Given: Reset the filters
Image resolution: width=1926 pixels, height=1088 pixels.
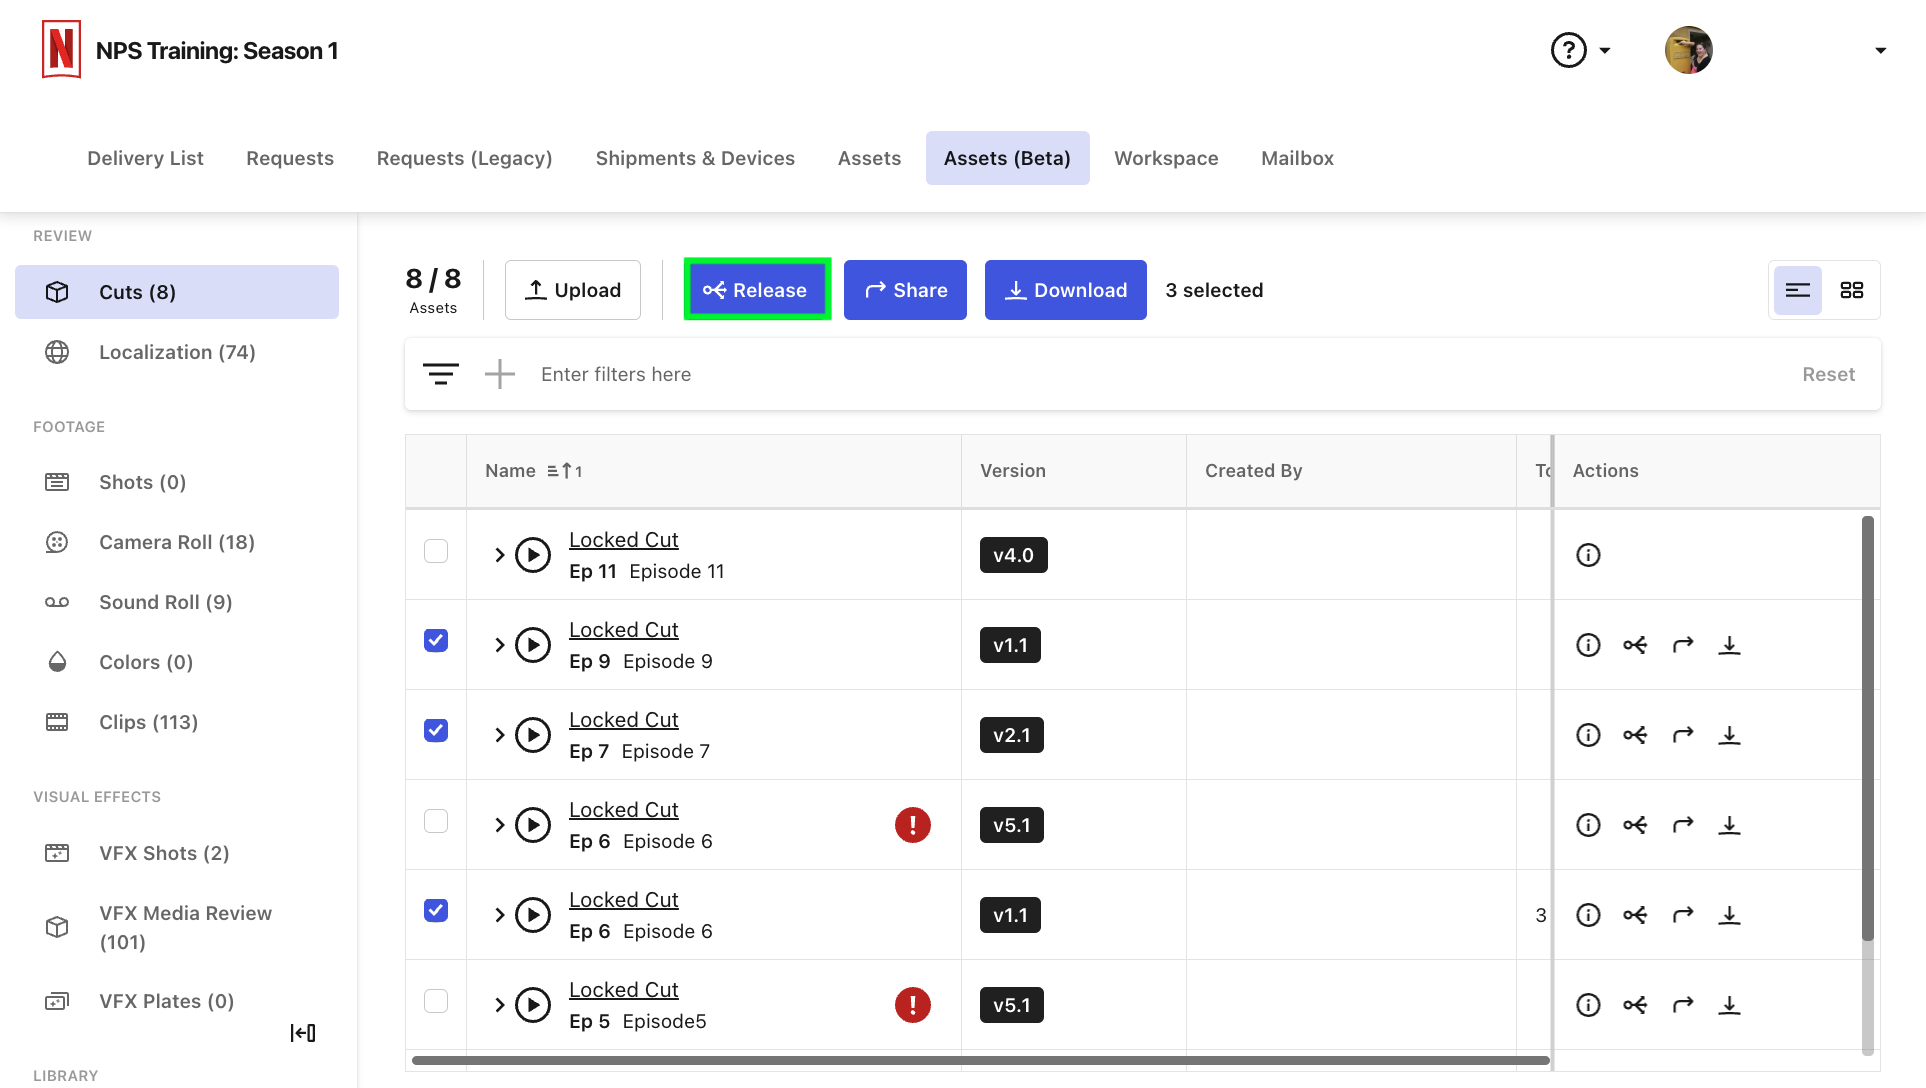Looking at the screenshot, I should [1828, 374].
